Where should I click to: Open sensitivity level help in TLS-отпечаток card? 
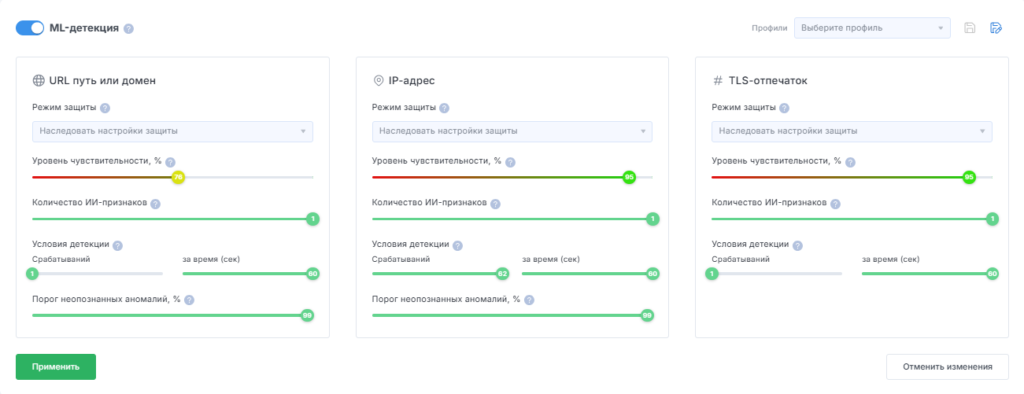pos(850,162)
